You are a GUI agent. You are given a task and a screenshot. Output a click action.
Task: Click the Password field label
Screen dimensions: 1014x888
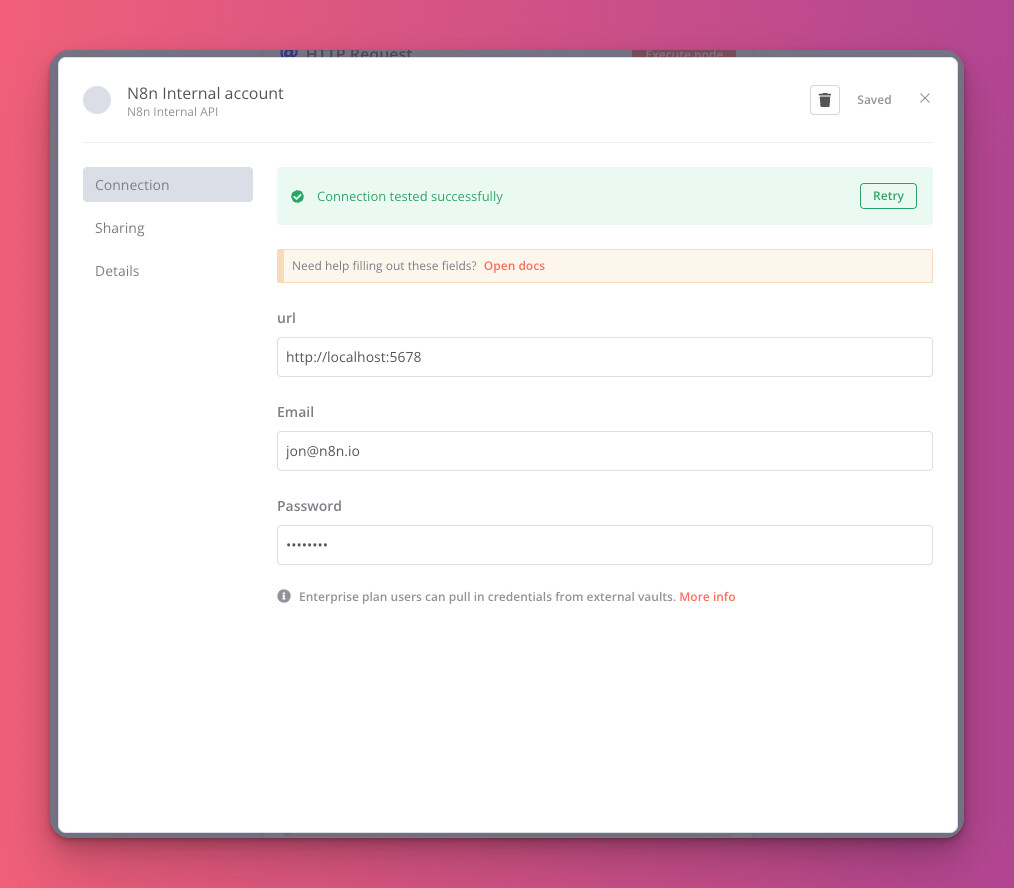click(x=309, y=506)
